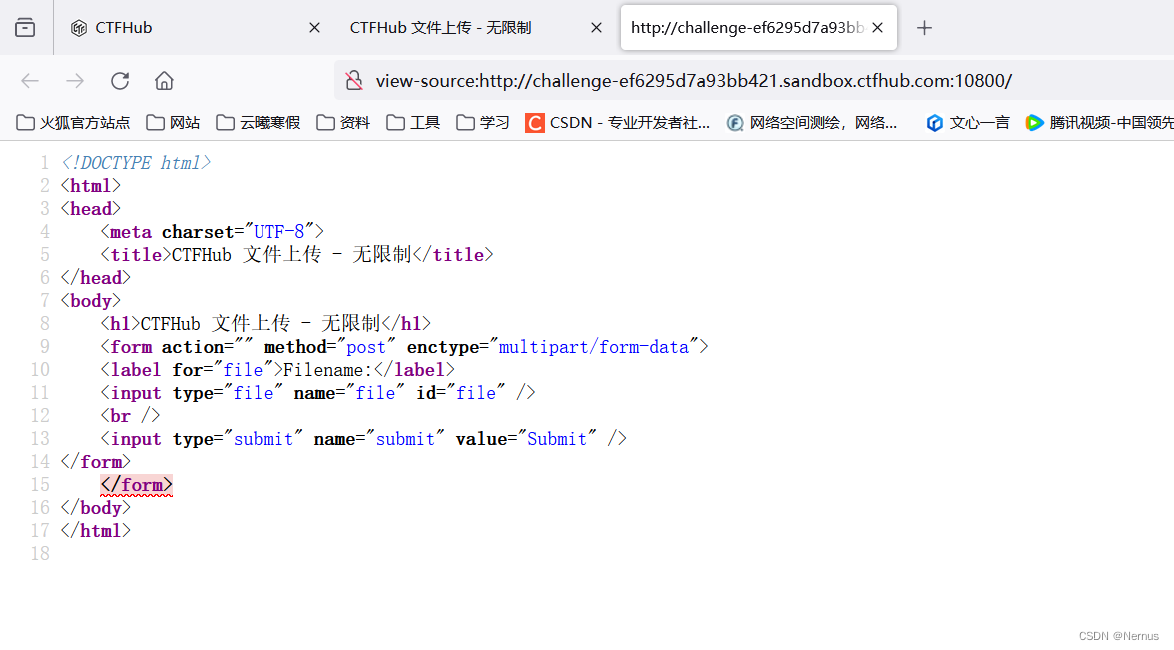Close the view-source challenge tab
1174x650 pixels.
[x=878, y=28]
